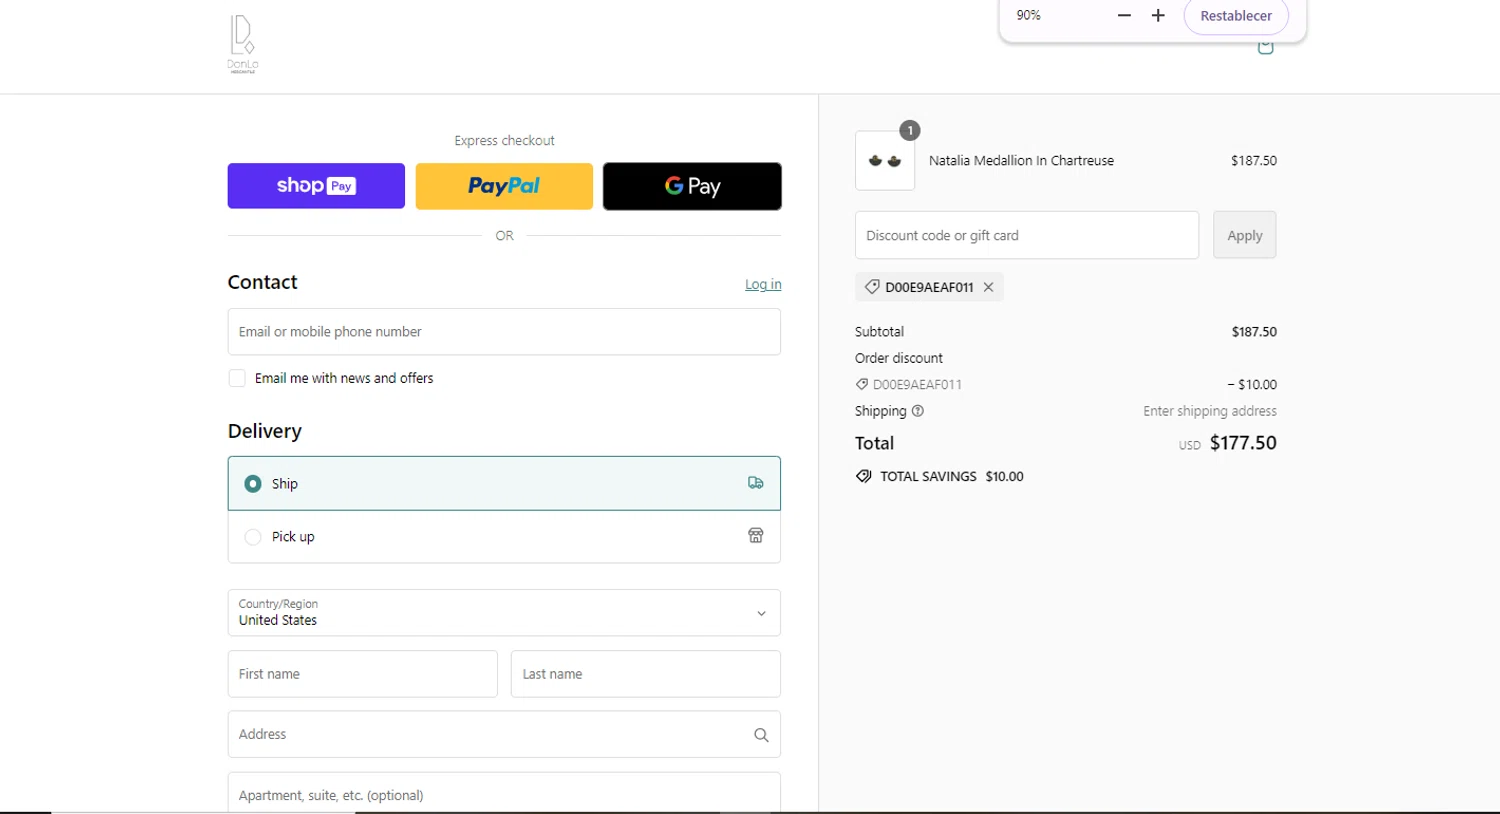Viewport: 1500px width, 814px height.
Task: Open the Country/Region dropdown
Action: tap(504, 613)
